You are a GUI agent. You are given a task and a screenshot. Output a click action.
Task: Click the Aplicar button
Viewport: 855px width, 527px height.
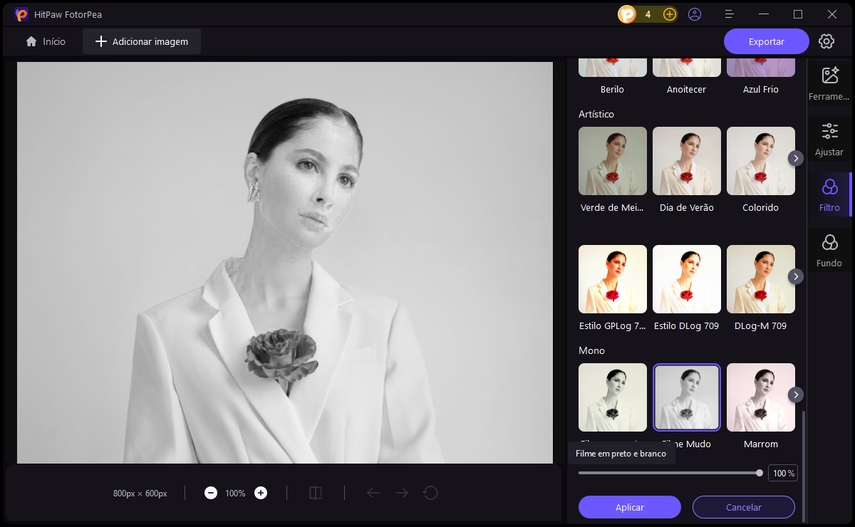pos(629,507)
